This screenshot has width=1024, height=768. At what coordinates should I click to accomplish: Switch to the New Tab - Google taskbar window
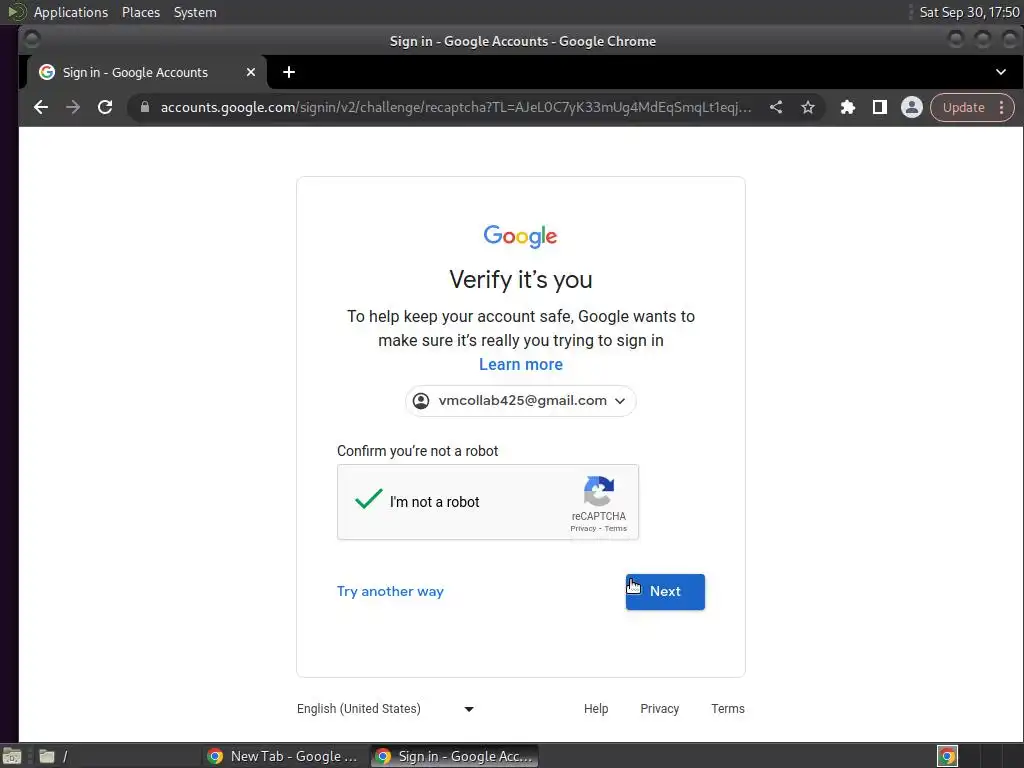(x=283, y=756)
